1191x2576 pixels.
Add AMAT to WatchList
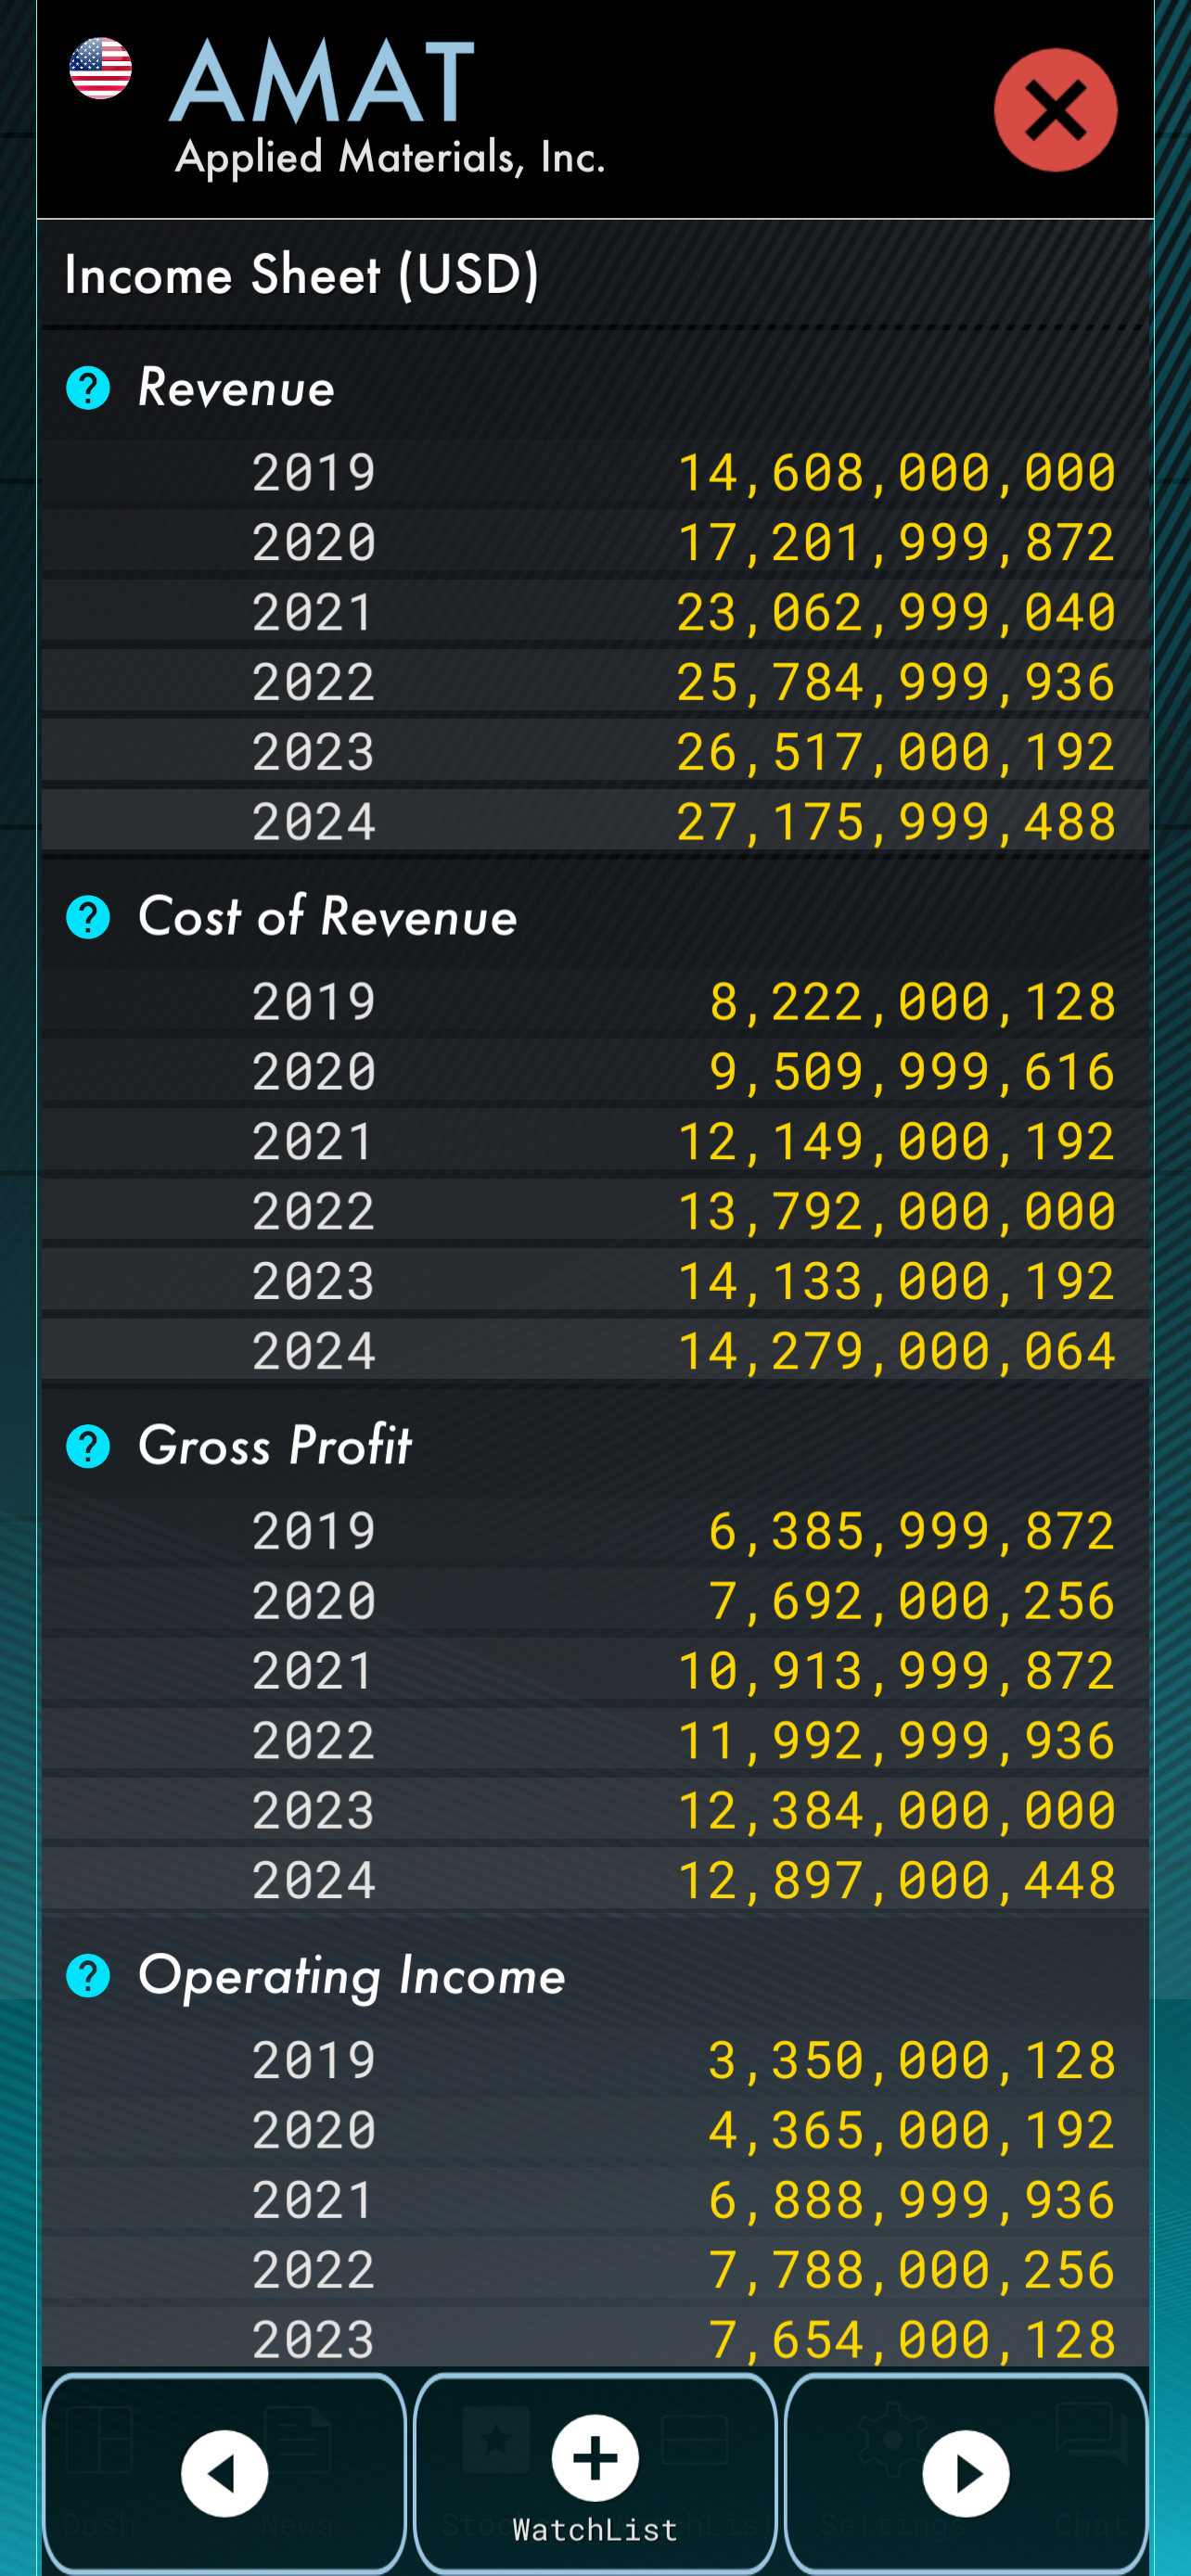pyautogui.click(x=595, y=2473)
